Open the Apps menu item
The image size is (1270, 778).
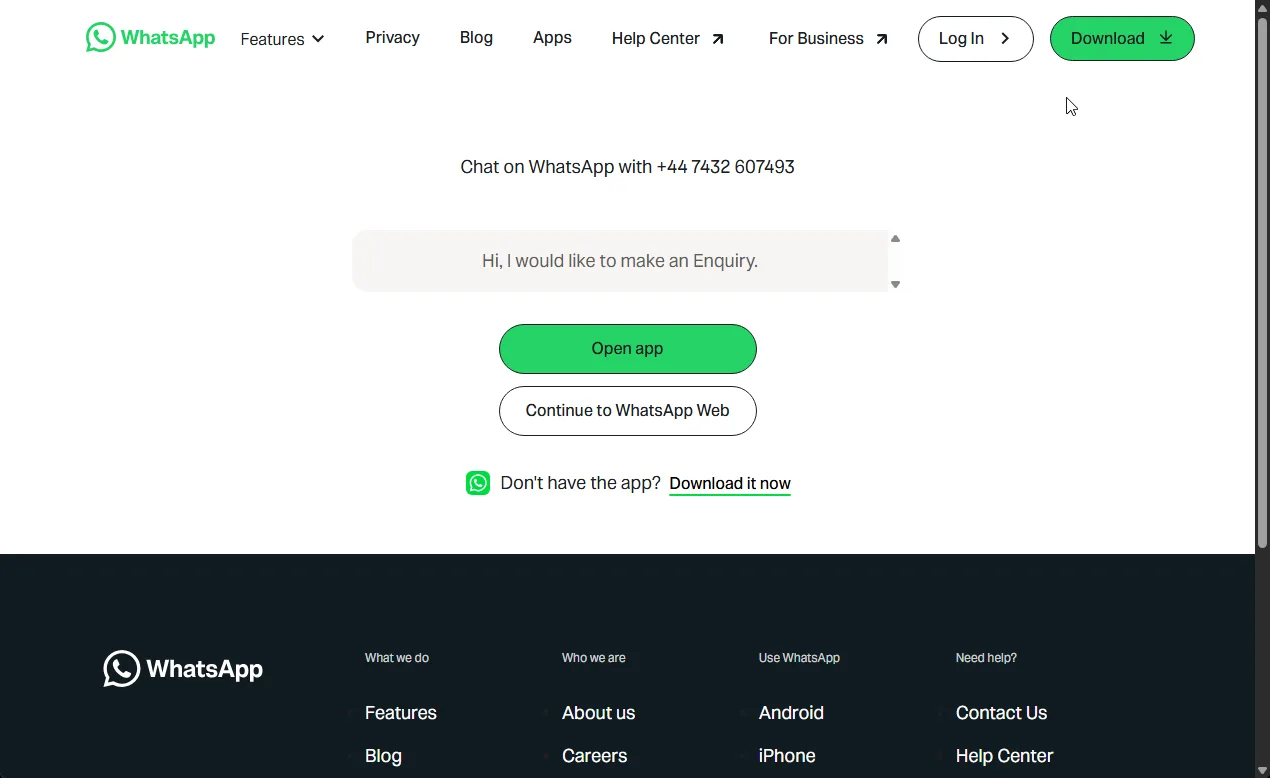click(552, 38)
